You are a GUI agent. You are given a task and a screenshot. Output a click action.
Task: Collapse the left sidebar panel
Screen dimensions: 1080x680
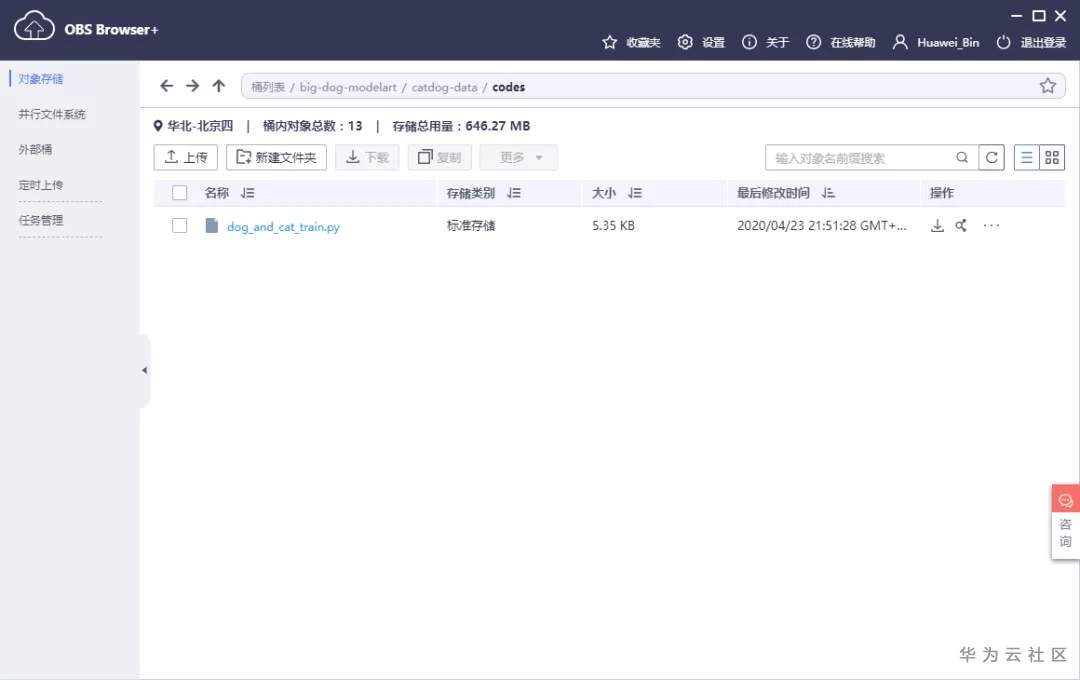144,371
